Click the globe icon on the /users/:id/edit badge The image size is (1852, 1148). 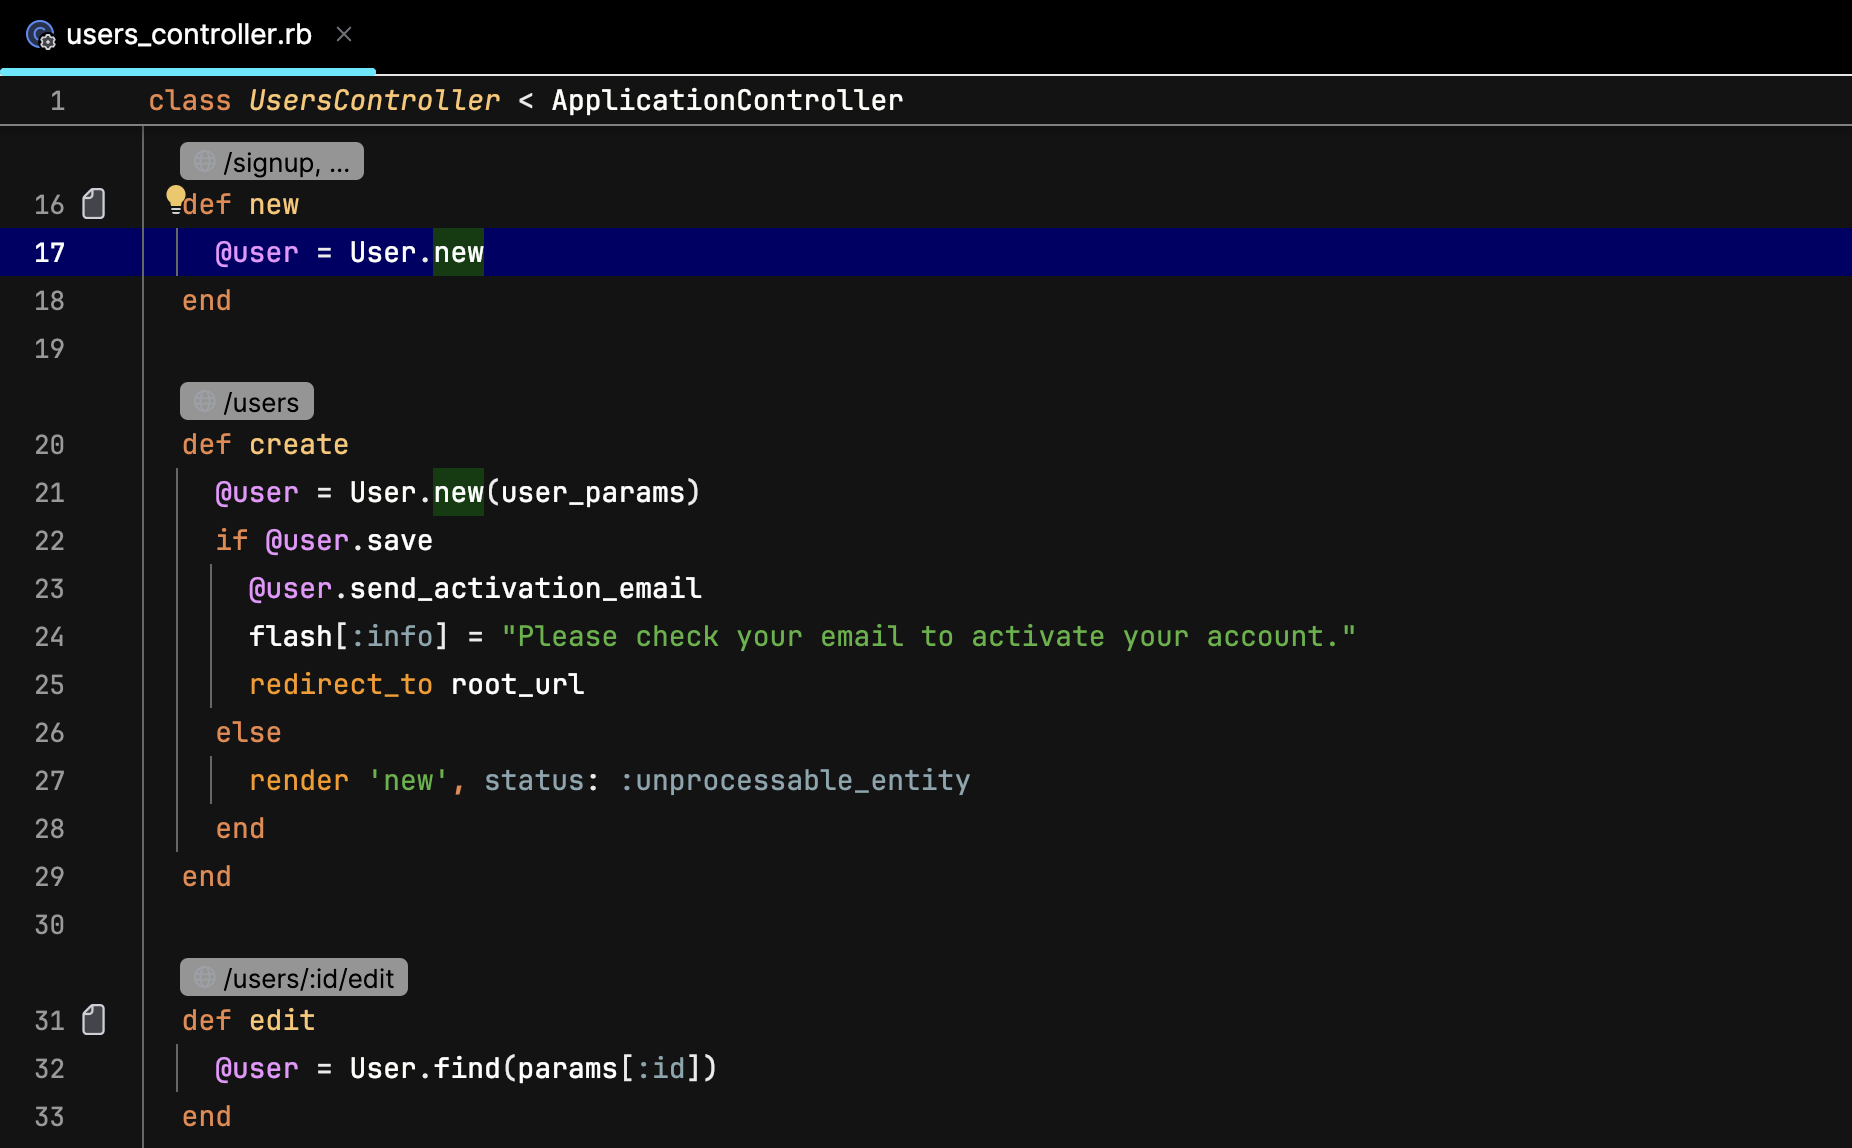point(204,977)
